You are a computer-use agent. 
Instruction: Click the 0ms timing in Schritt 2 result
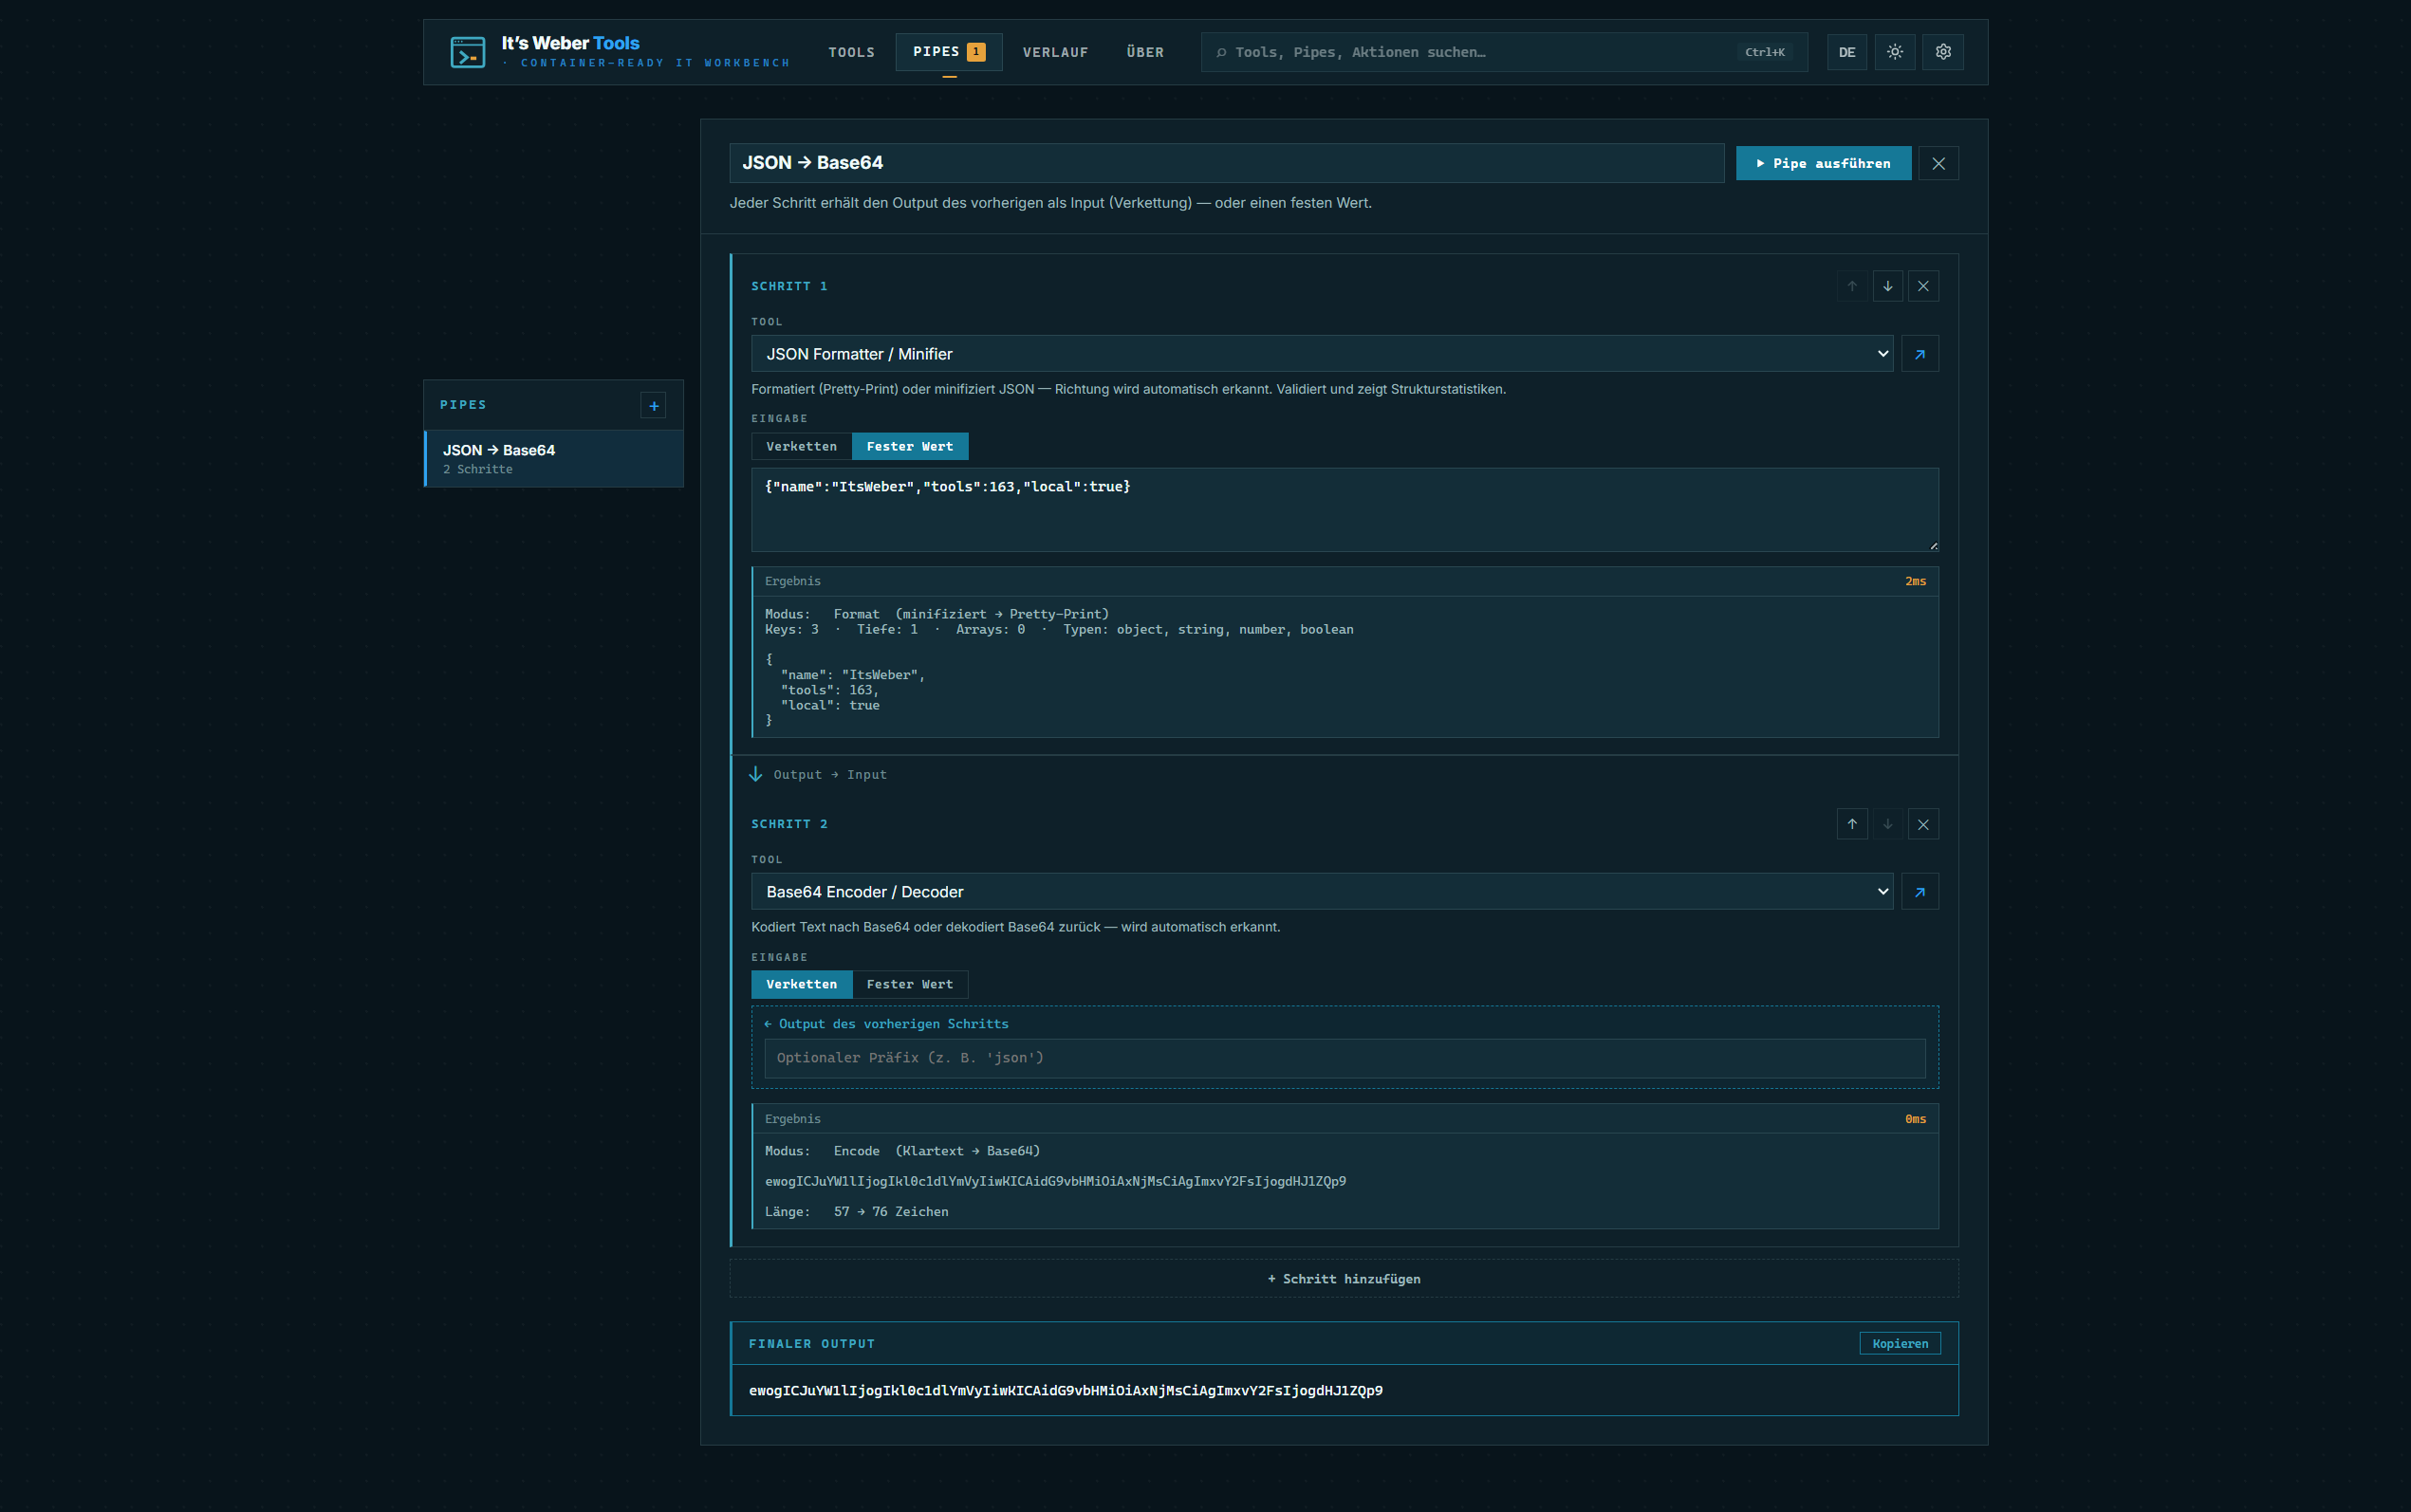(1915, 1119)
